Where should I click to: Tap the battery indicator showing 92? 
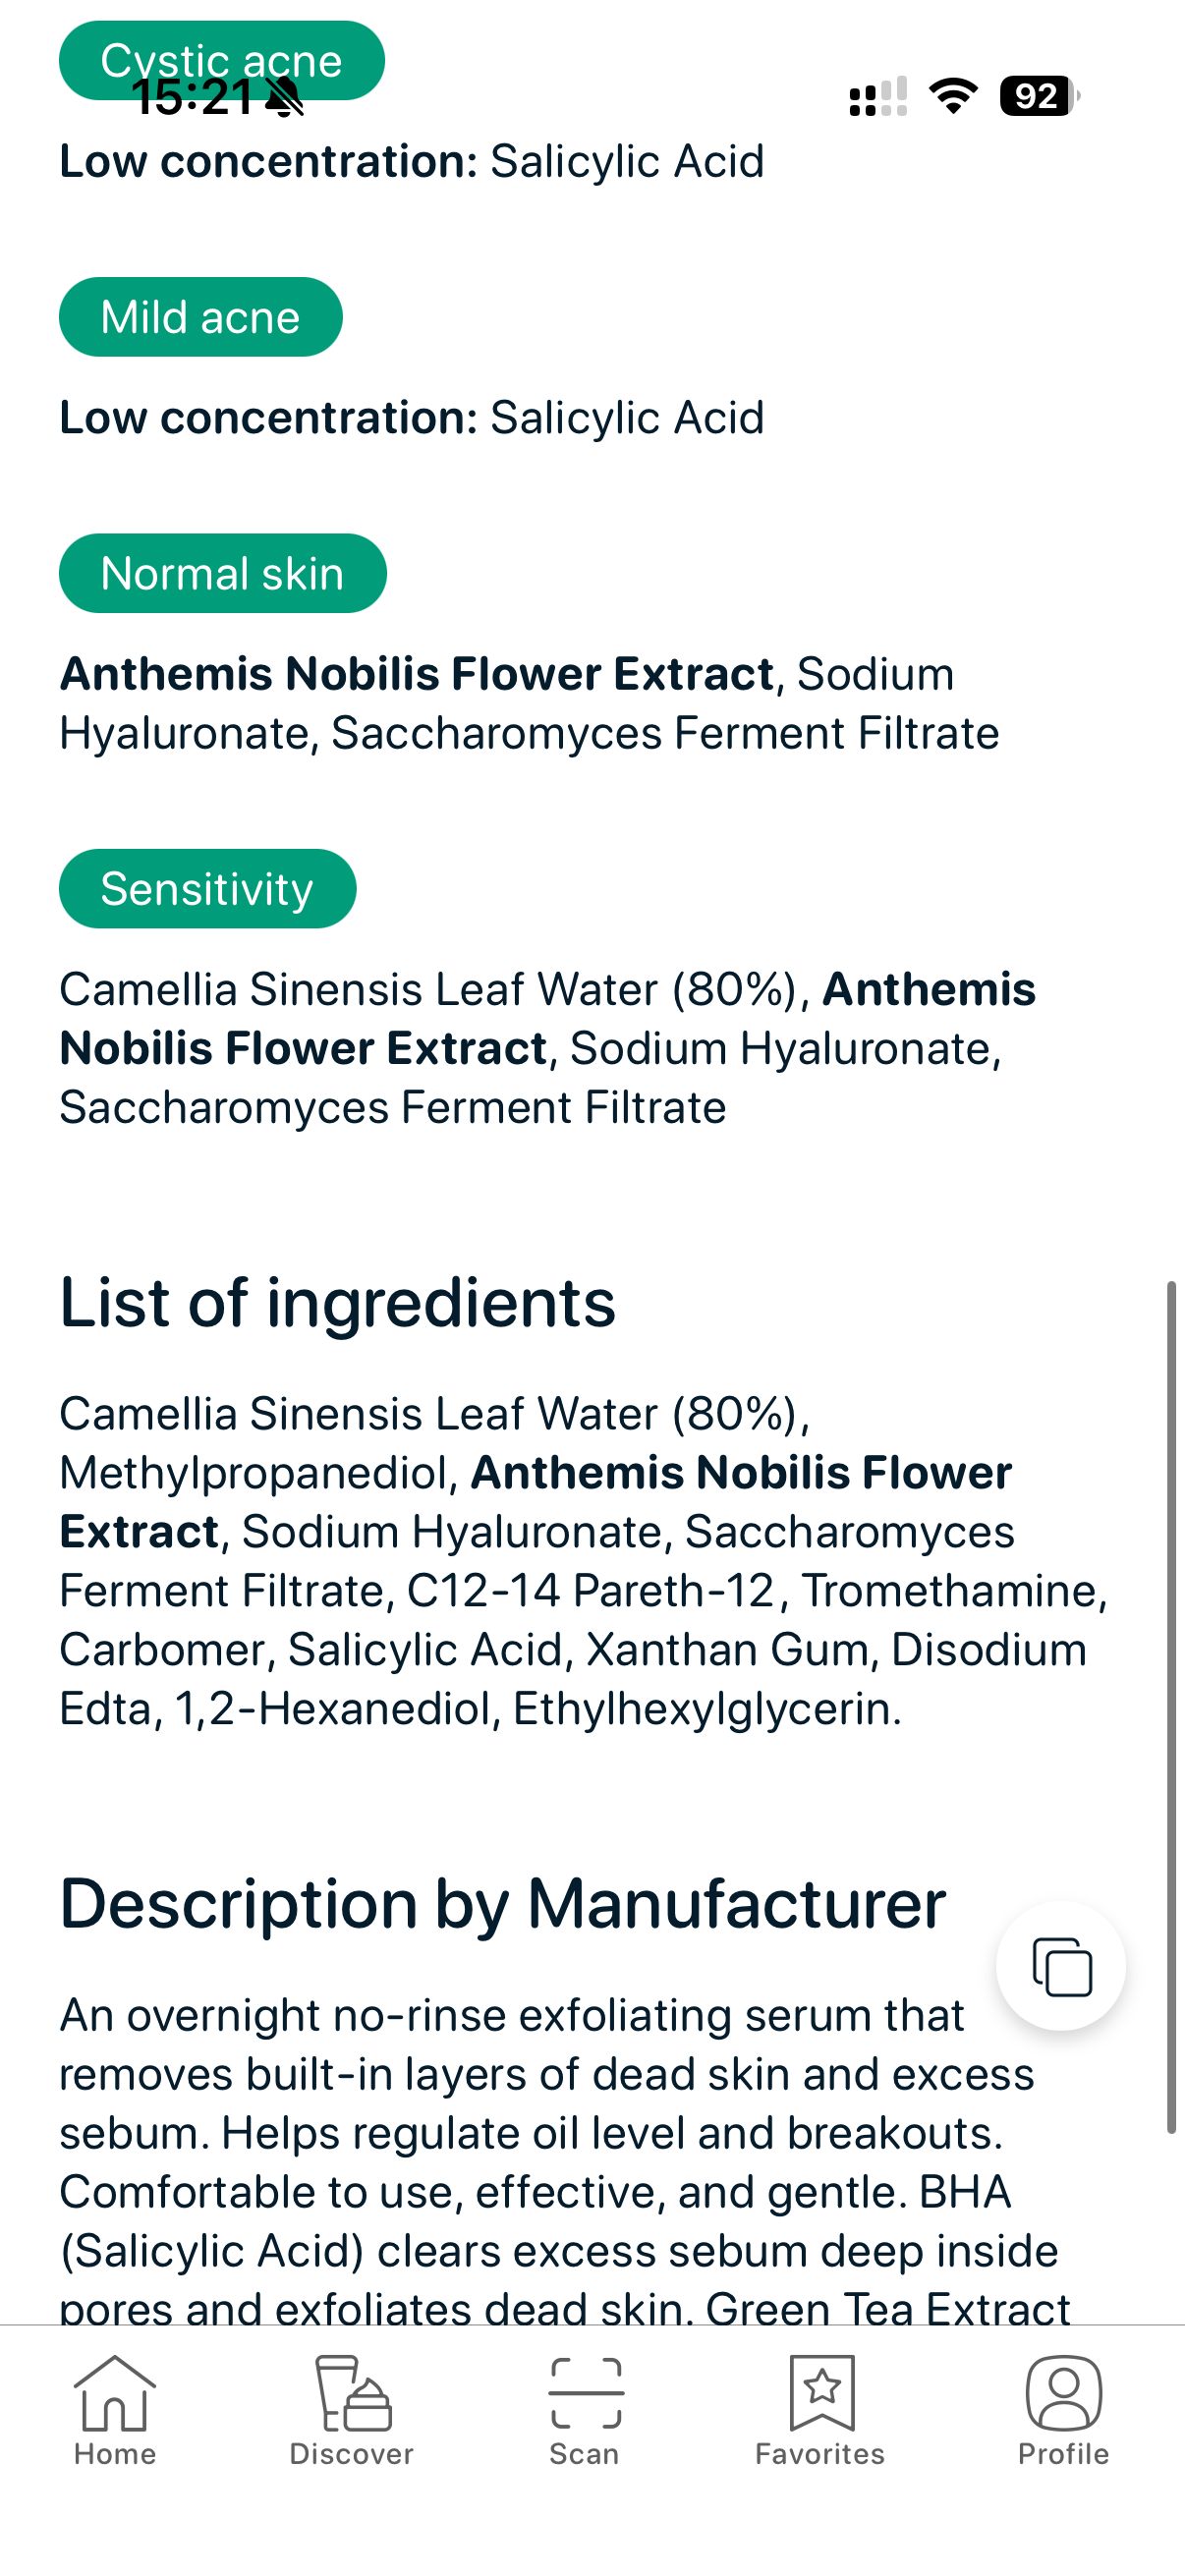(x=1036, y=97)
